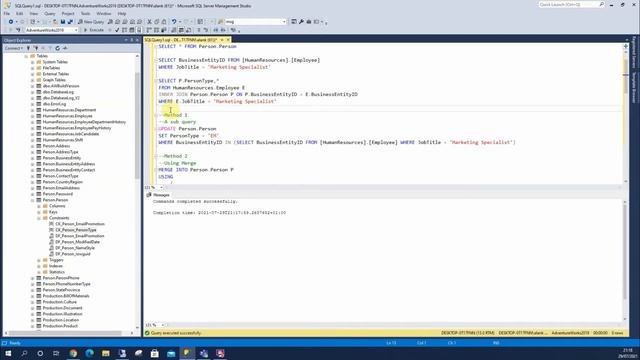Expand the Columns folder under Person.Person
This screenshot has height=360, width=640.
[39, 206]
